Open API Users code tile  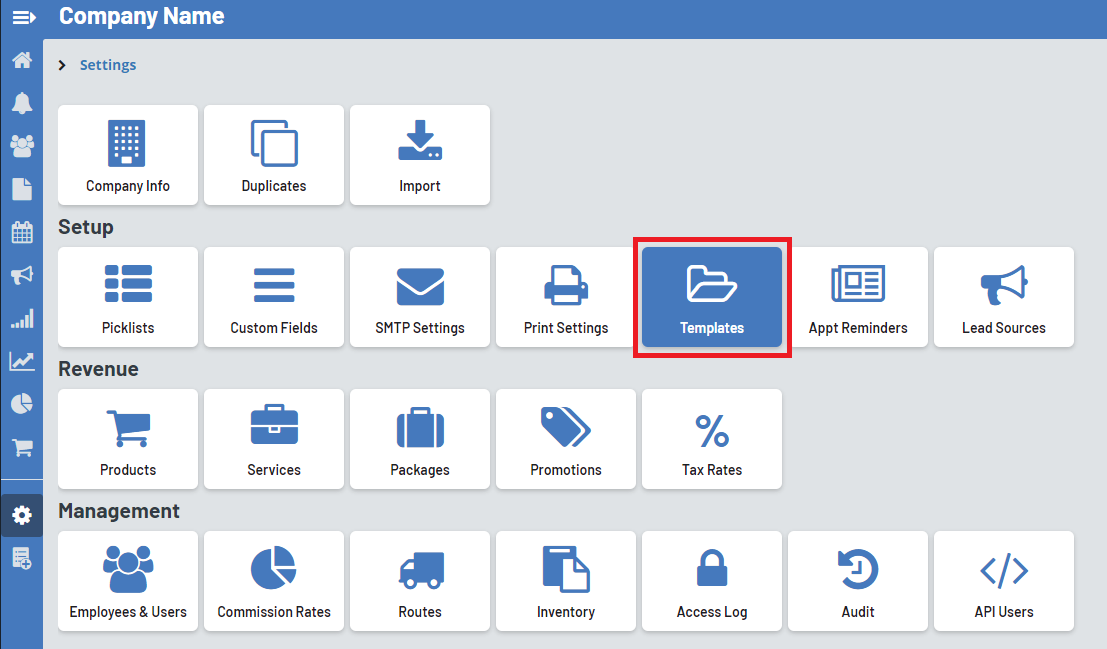coord(1003,581)
